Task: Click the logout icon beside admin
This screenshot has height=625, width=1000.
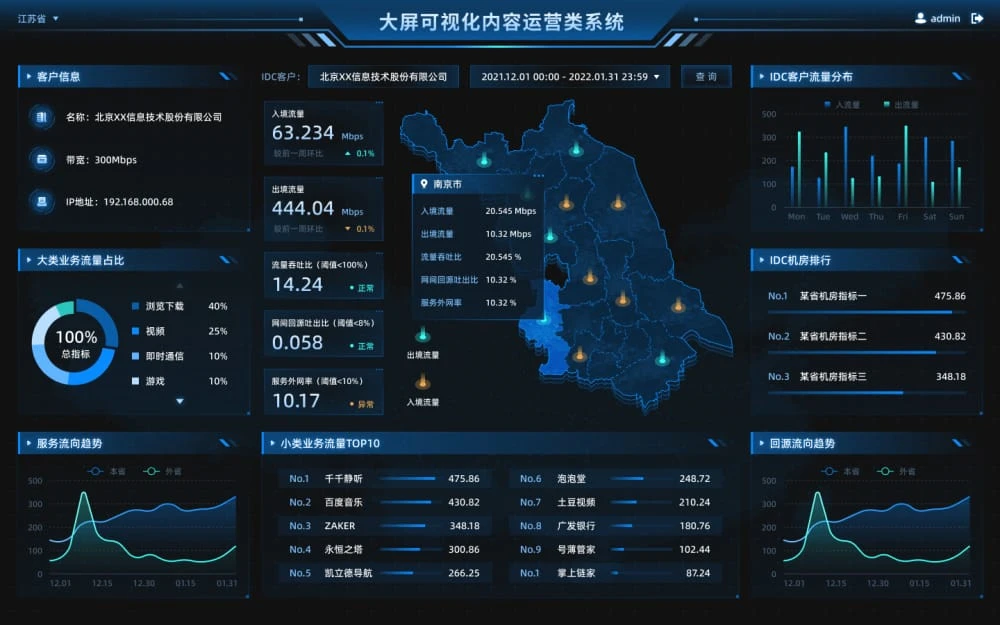Action: point(977,18)
